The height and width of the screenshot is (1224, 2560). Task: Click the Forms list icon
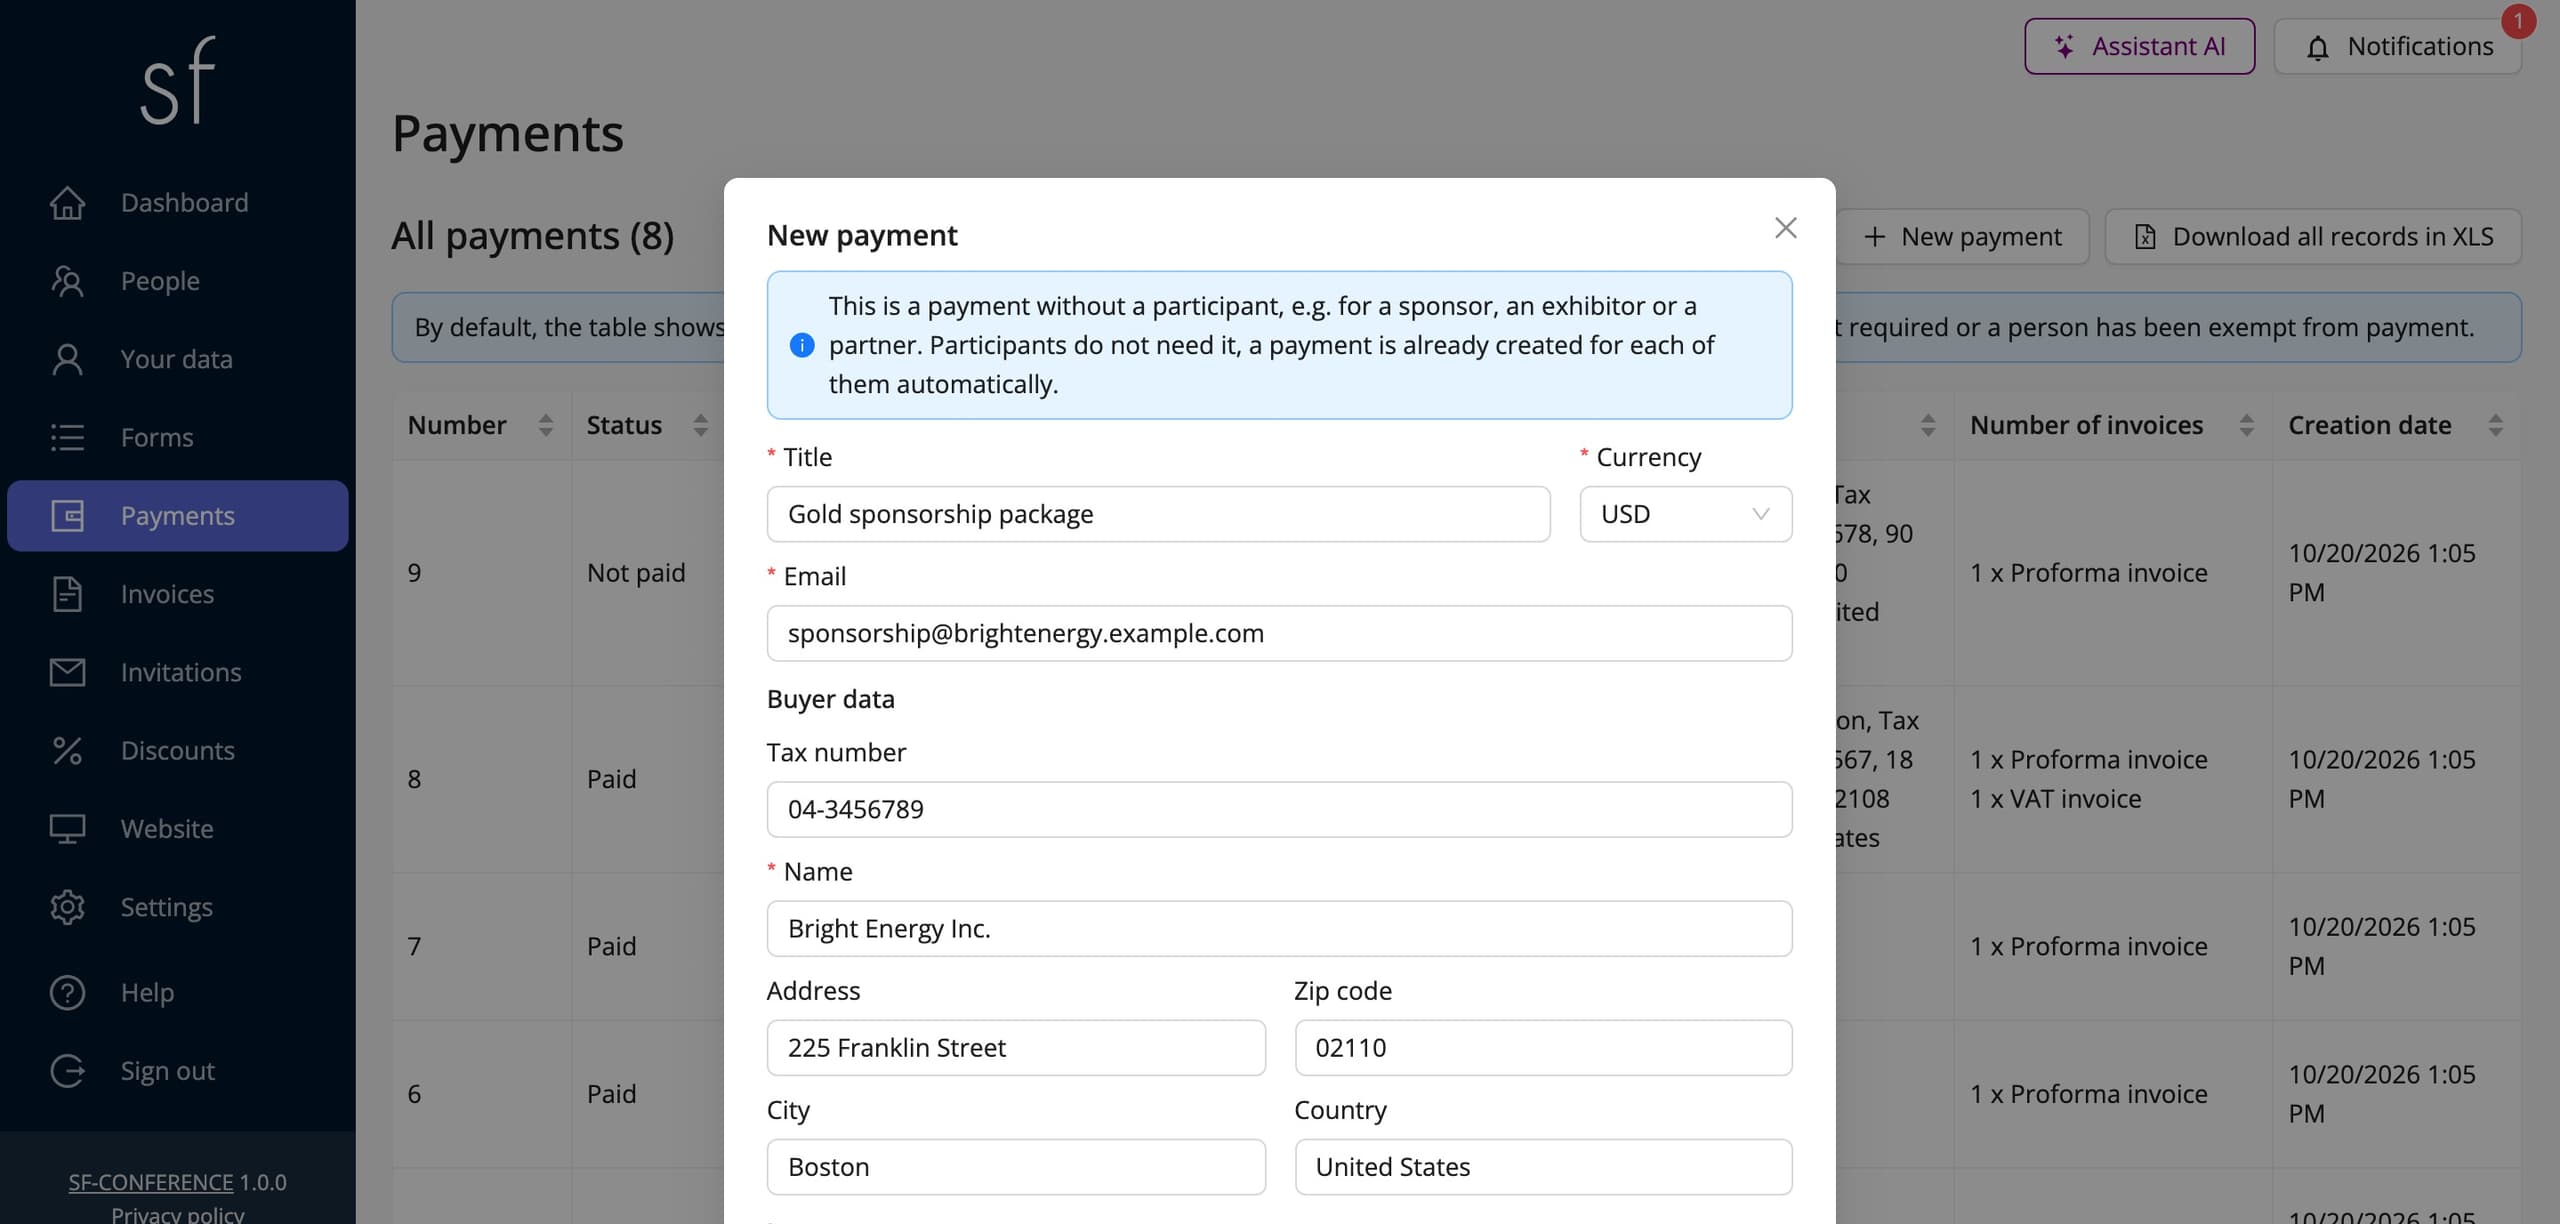(x=67, y=437)
